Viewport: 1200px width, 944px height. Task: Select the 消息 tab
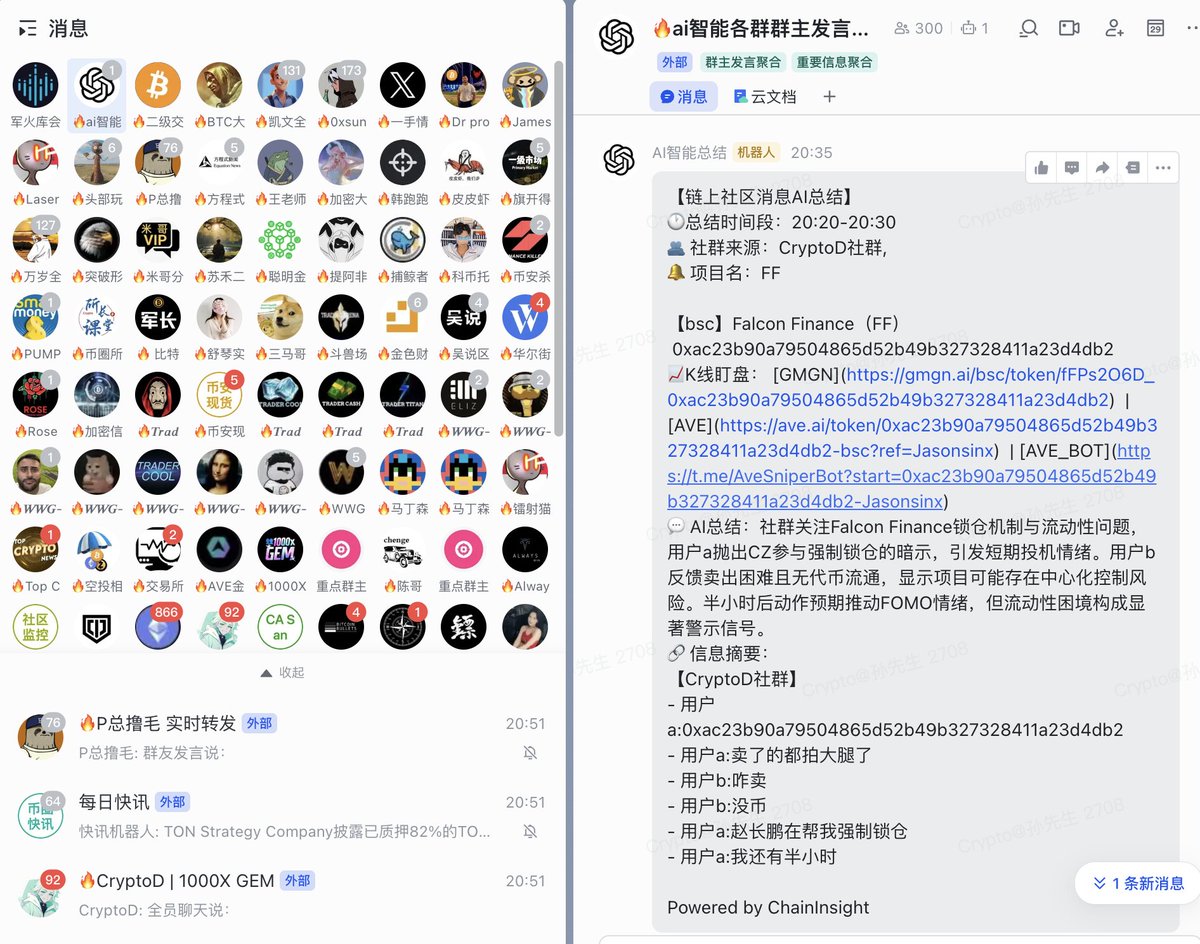click(x=684, y=96)
